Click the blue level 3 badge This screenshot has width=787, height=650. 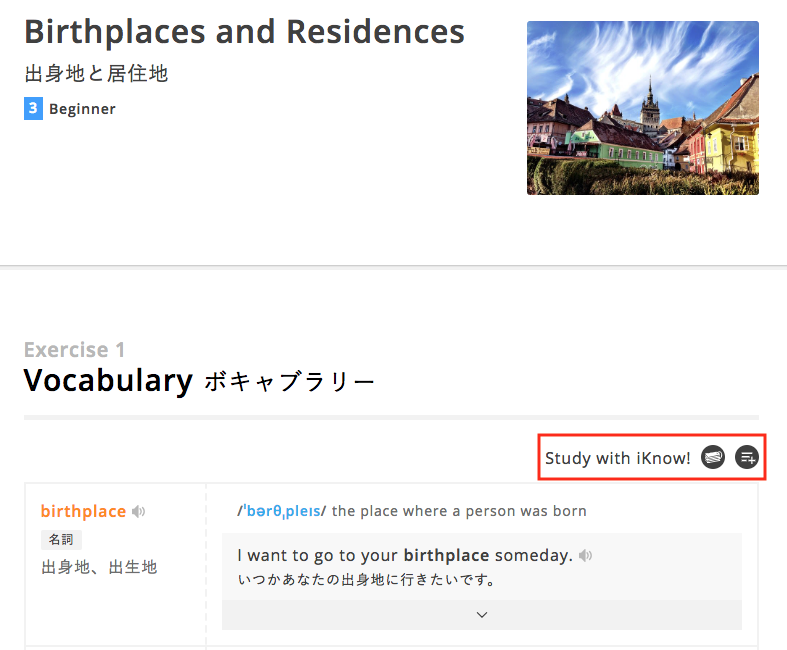(33, 108)
